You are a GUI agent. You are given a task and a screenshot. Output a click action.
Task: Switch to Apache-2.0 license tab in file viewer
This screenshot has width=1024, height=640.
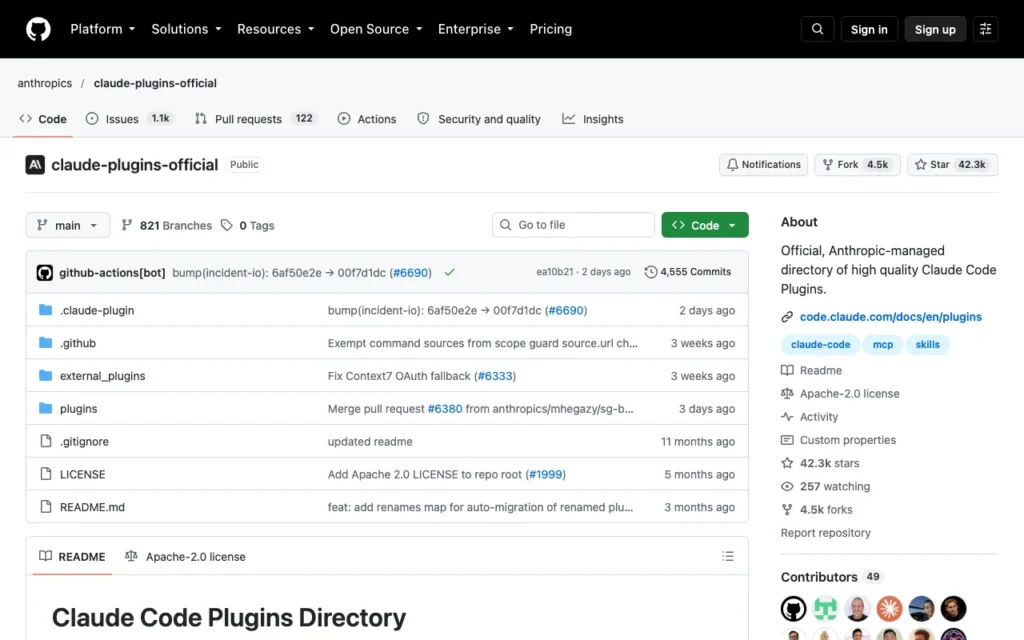[x=185, y=556]
